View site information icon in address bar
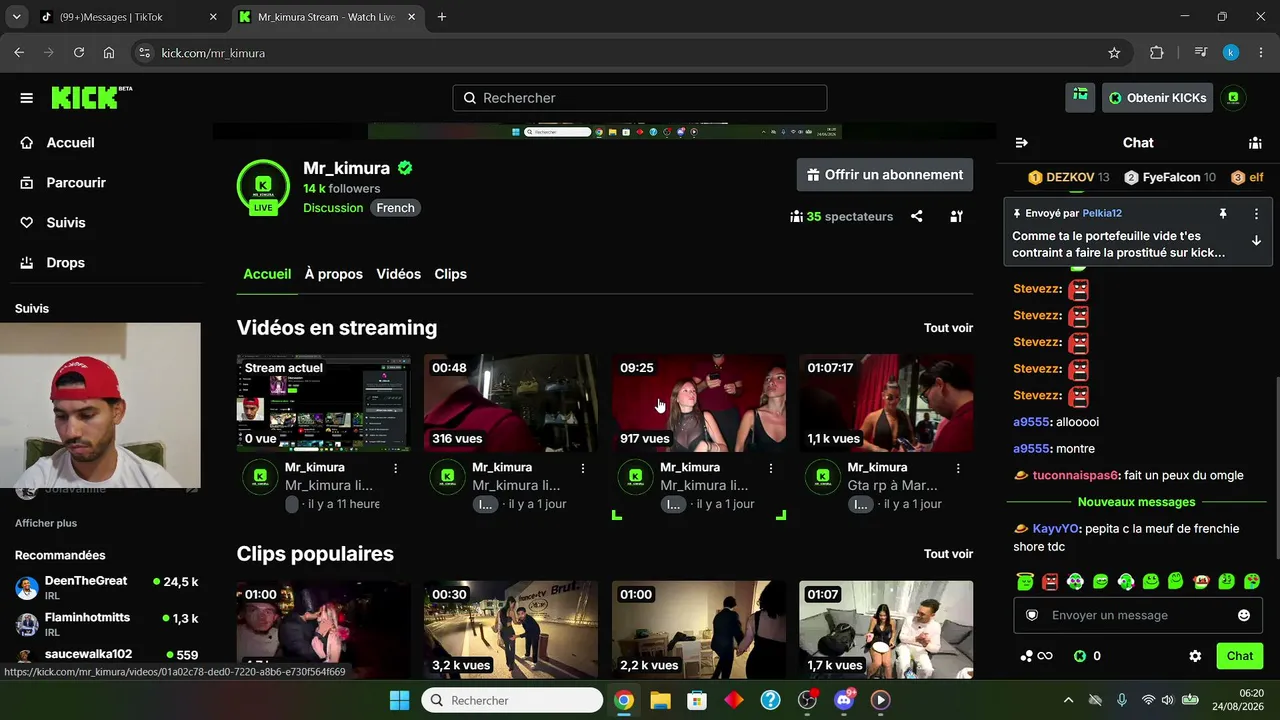The height and width of the screenshot is (720, 1280). point(144,53)
